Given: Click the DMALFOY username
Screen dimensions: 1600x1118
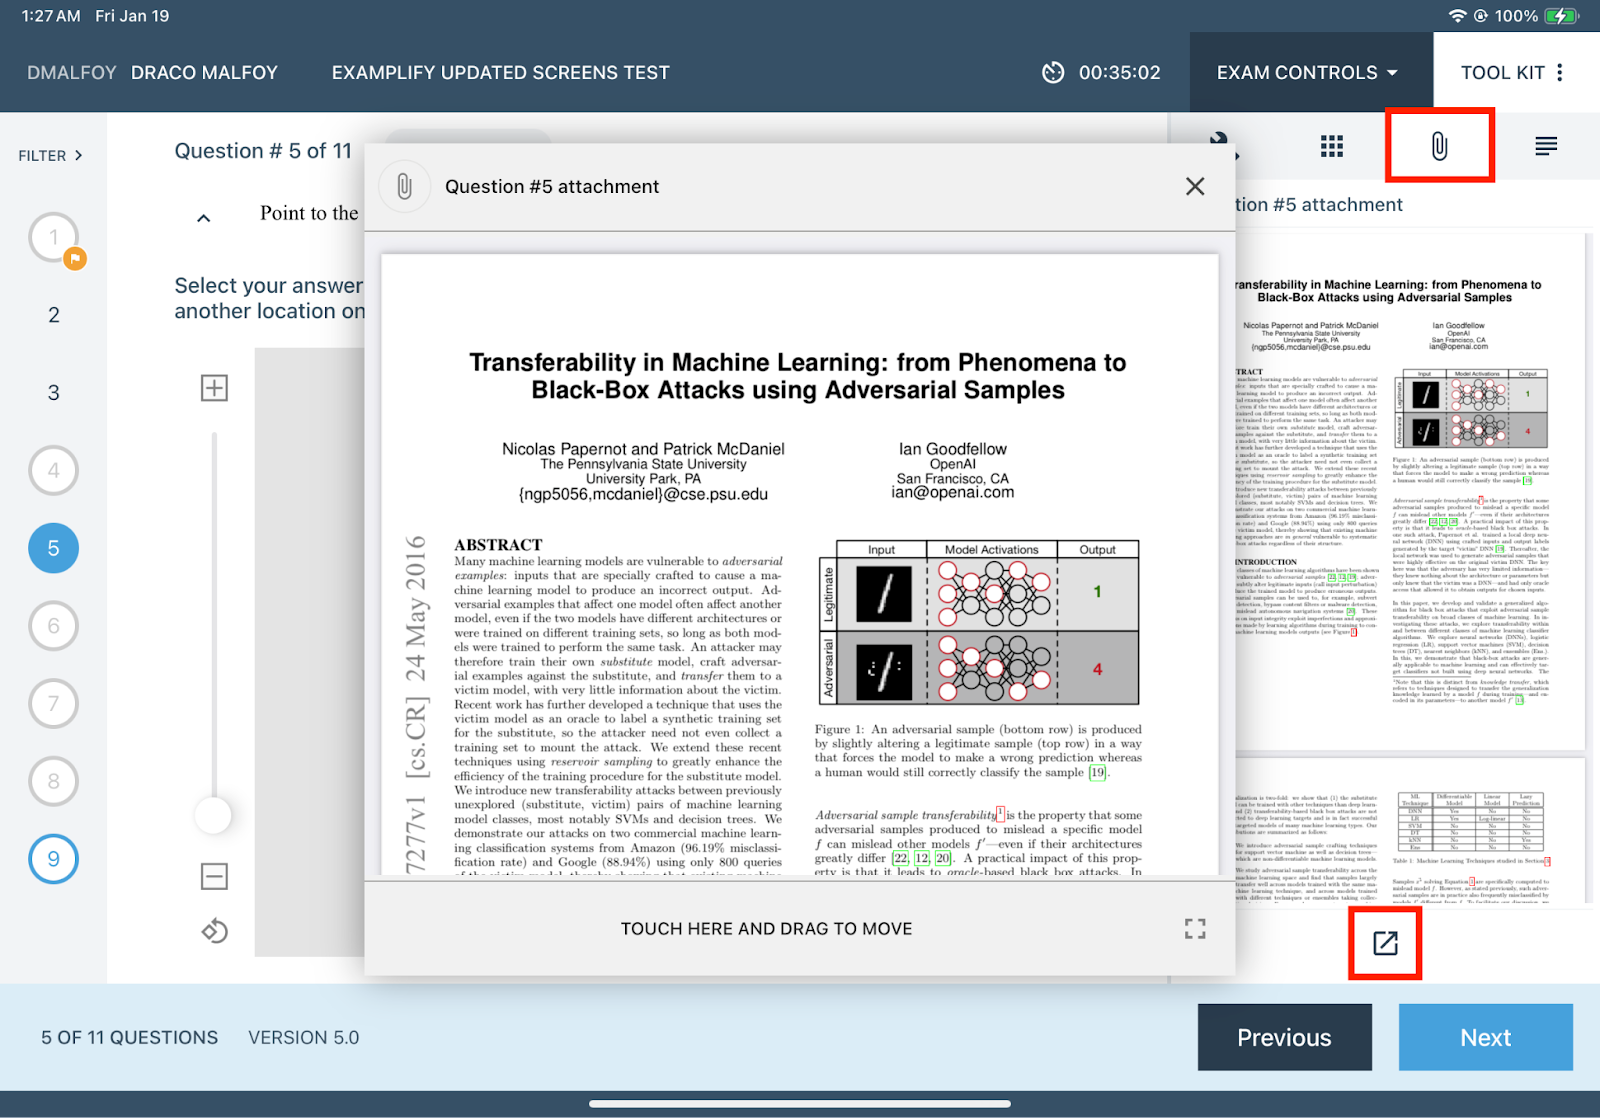Looking at the screenshot, I should click(72, 73).
